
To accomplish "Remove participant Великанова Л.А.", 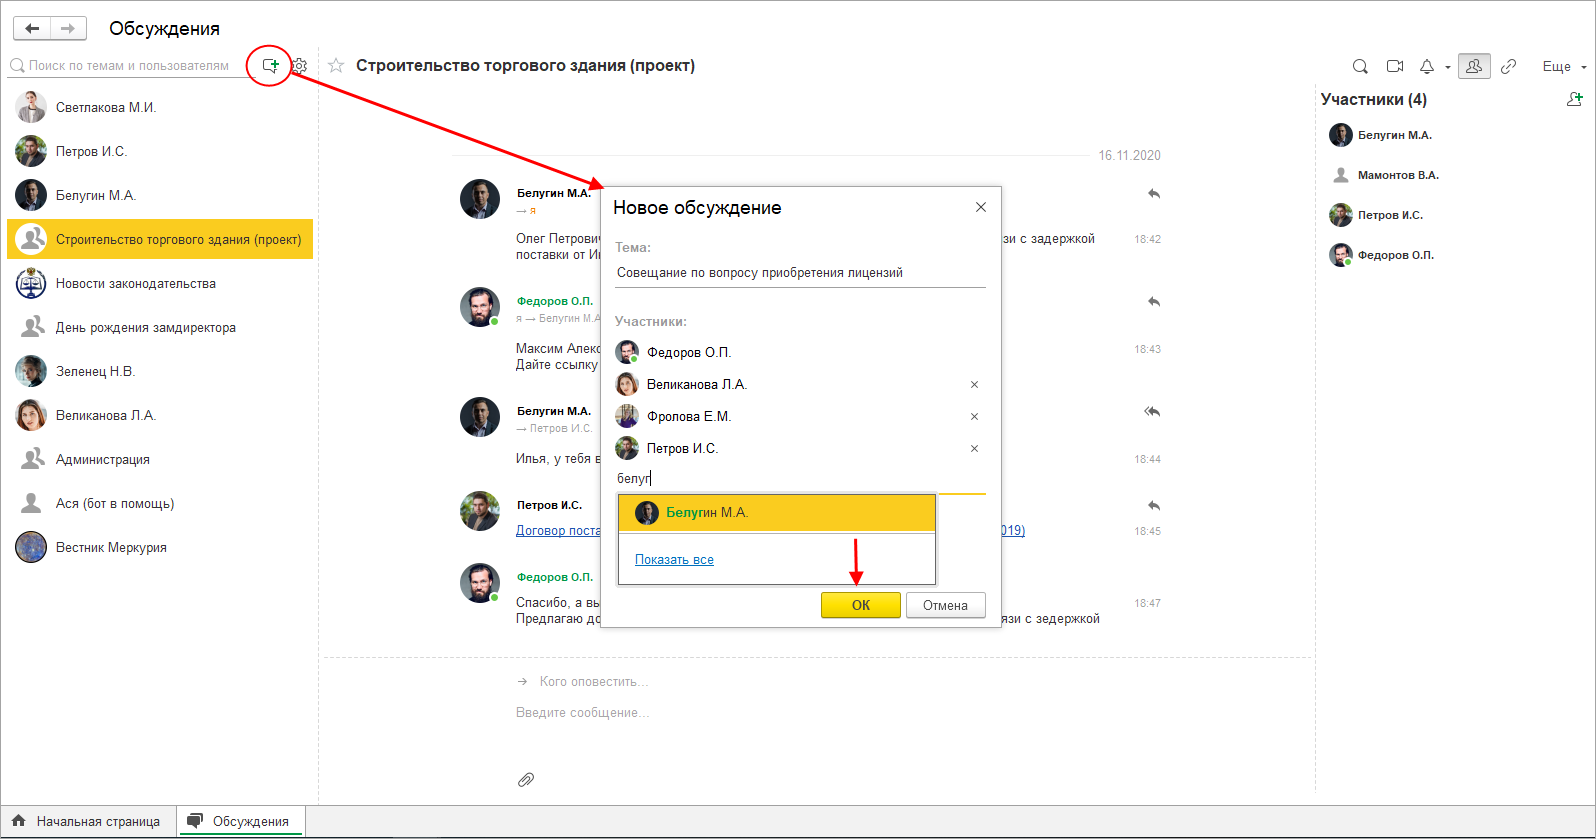I will tap(974, 385).
